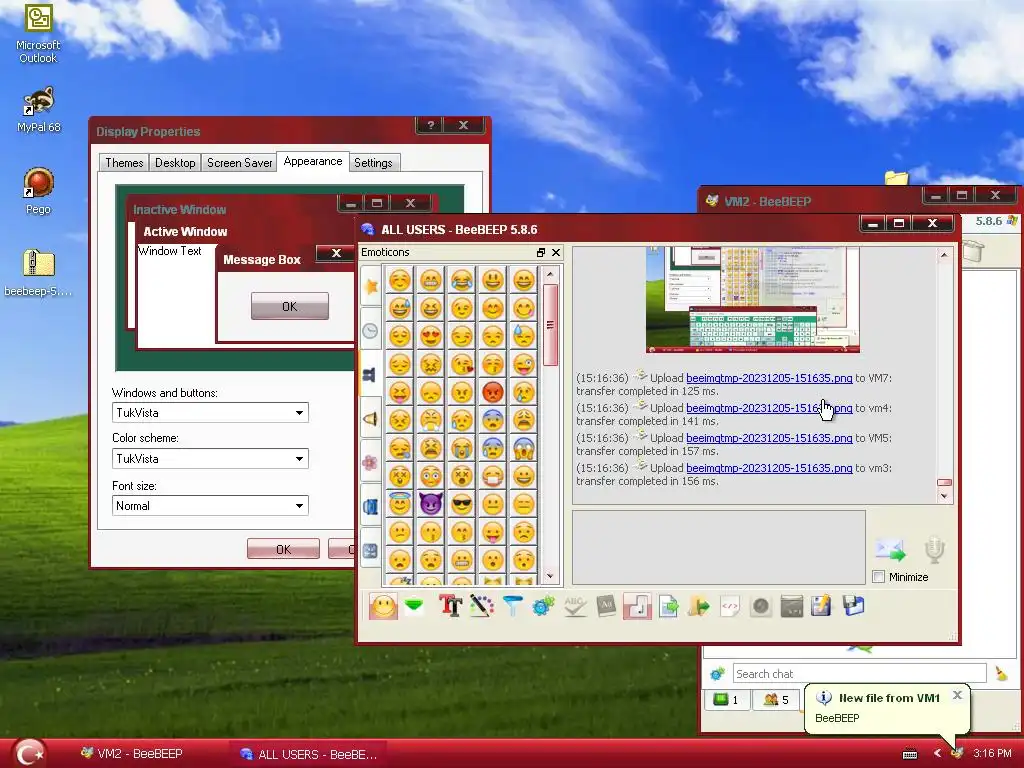Insert the tears of joy emoticon

(x=462, y=280)
